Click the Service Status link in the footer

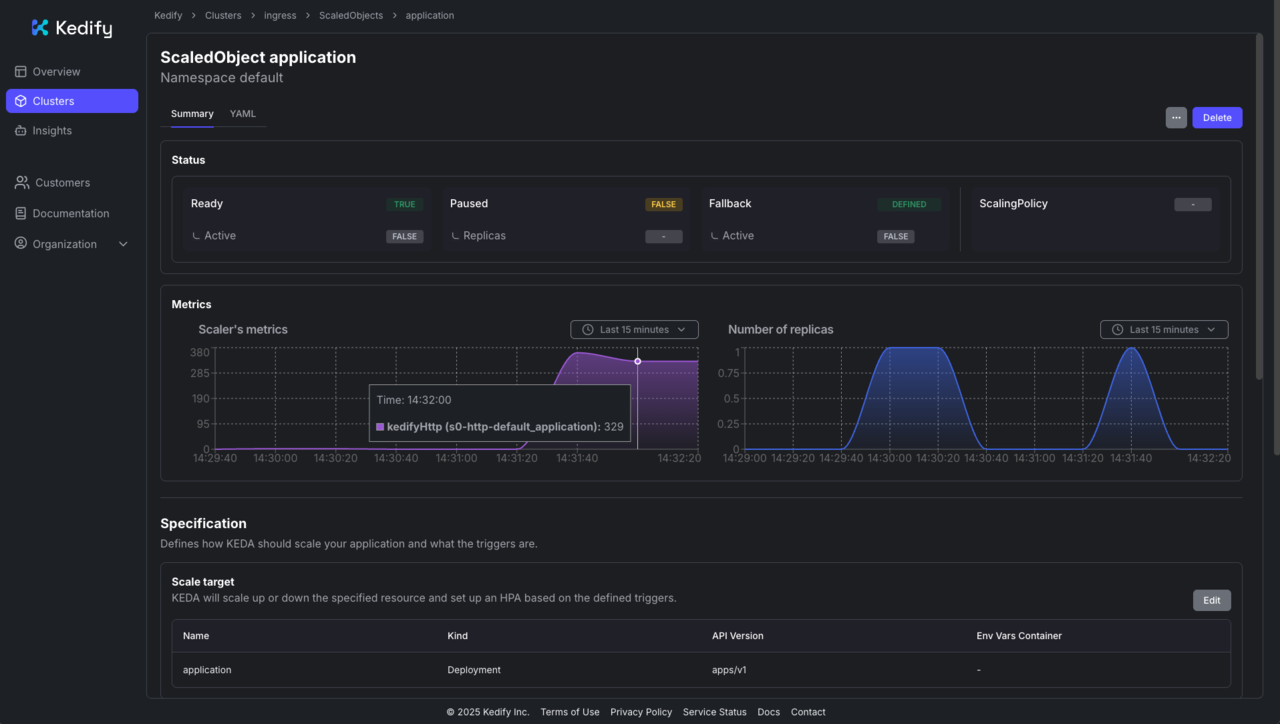click(x=714, y=711)
